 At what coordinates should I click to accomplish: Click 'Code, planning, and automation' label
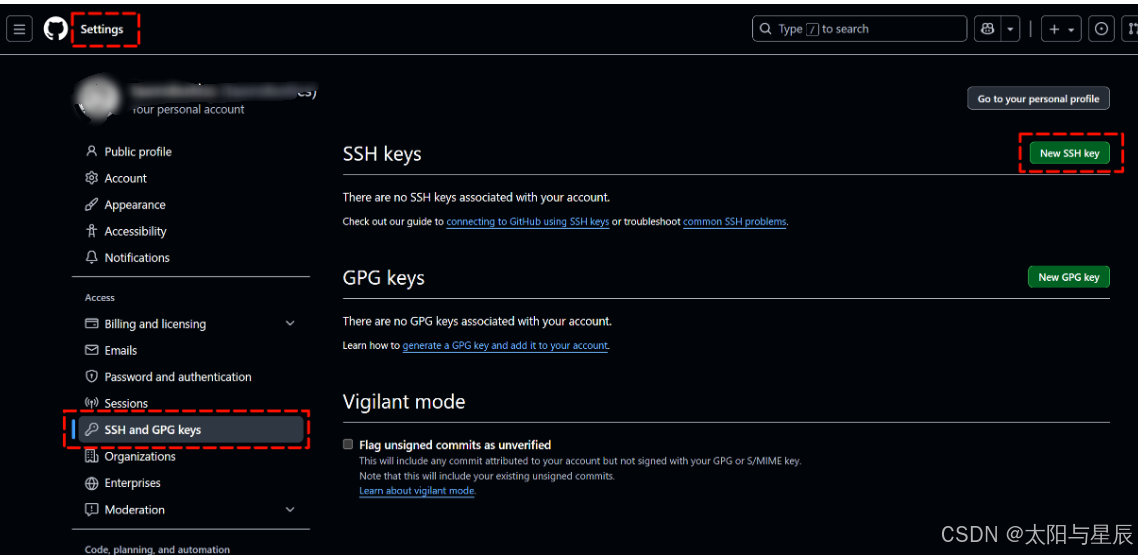157,550
